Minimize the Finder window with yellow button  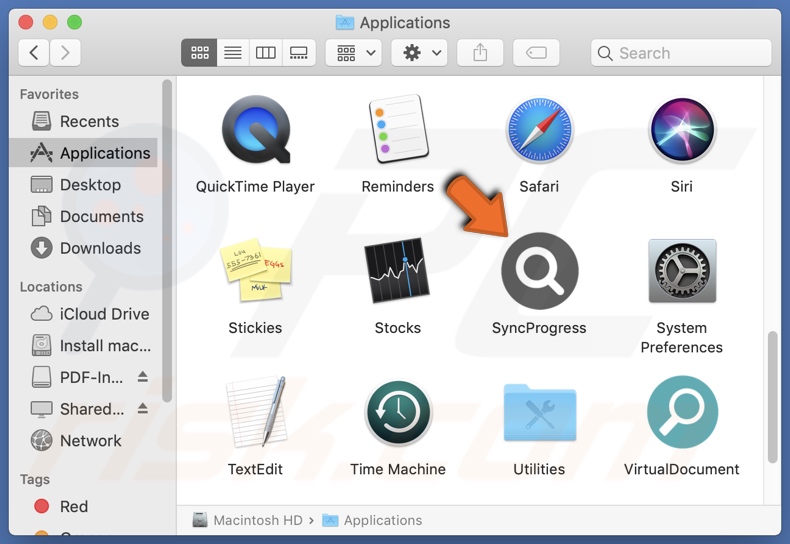[x=50, y=22]
